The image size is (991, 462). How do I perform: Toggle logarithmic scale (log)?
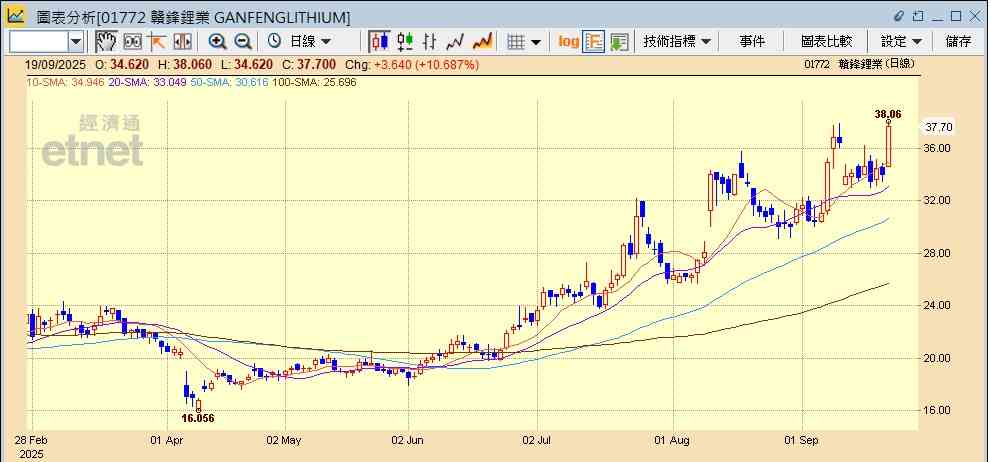point(568,42)
